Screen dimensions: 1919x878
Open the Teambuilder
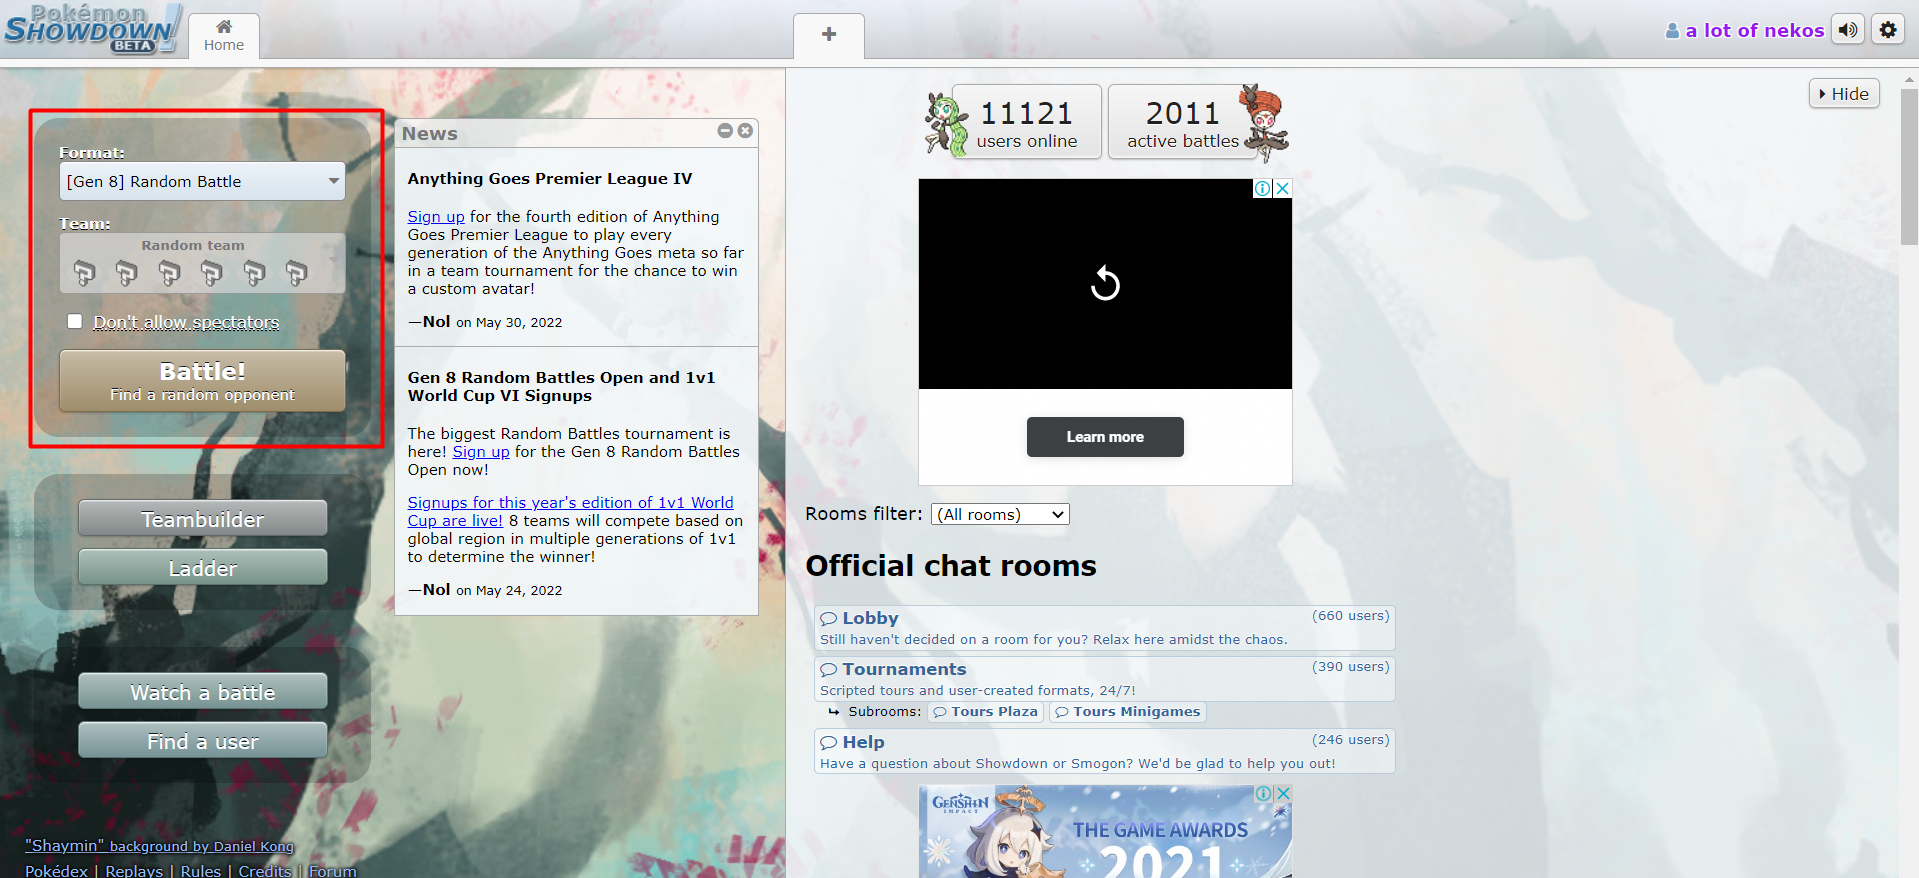click(202, 519)
